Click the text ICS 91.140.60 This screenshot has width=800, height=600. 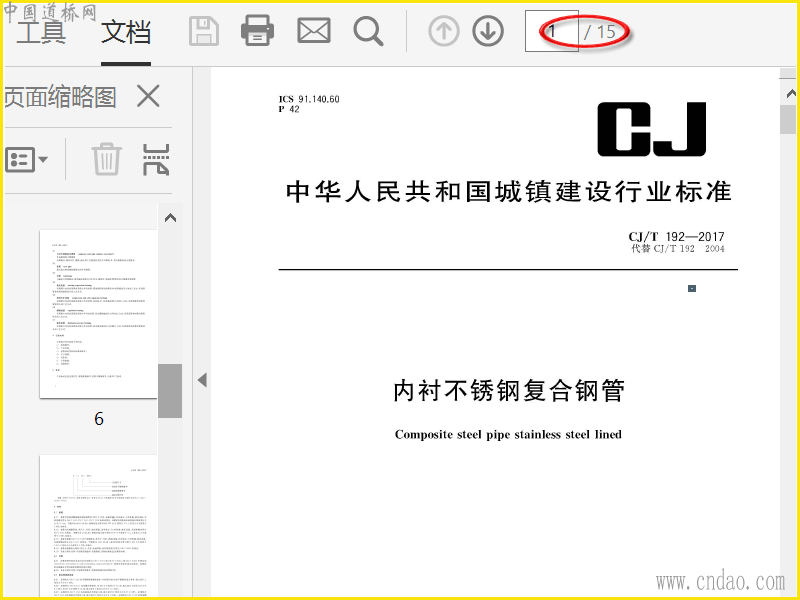pos(309,99)
